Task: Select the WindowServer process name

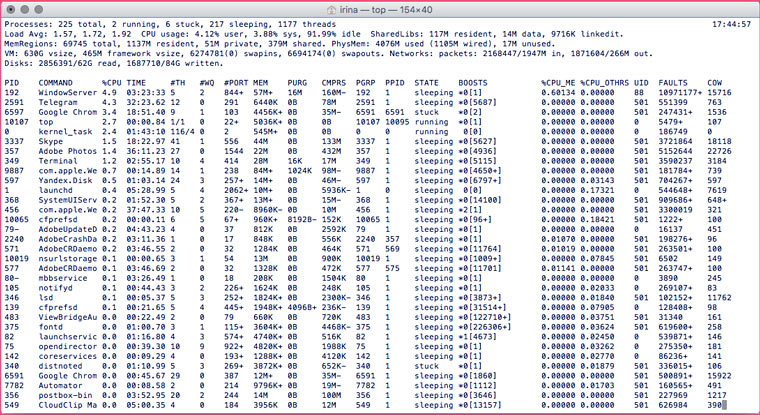Action: coord(68,93)
